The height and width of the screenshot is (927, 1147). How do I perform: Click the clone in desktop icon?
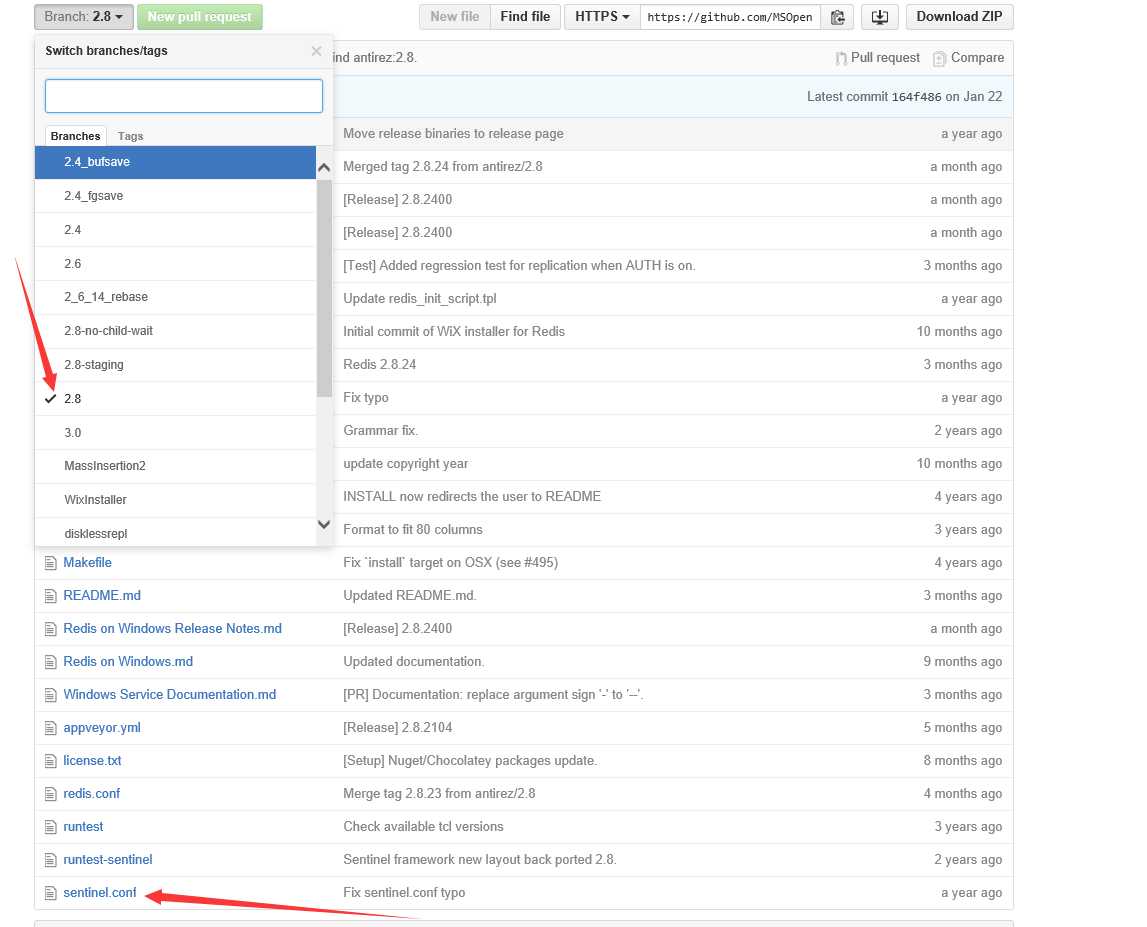(879, 17)
